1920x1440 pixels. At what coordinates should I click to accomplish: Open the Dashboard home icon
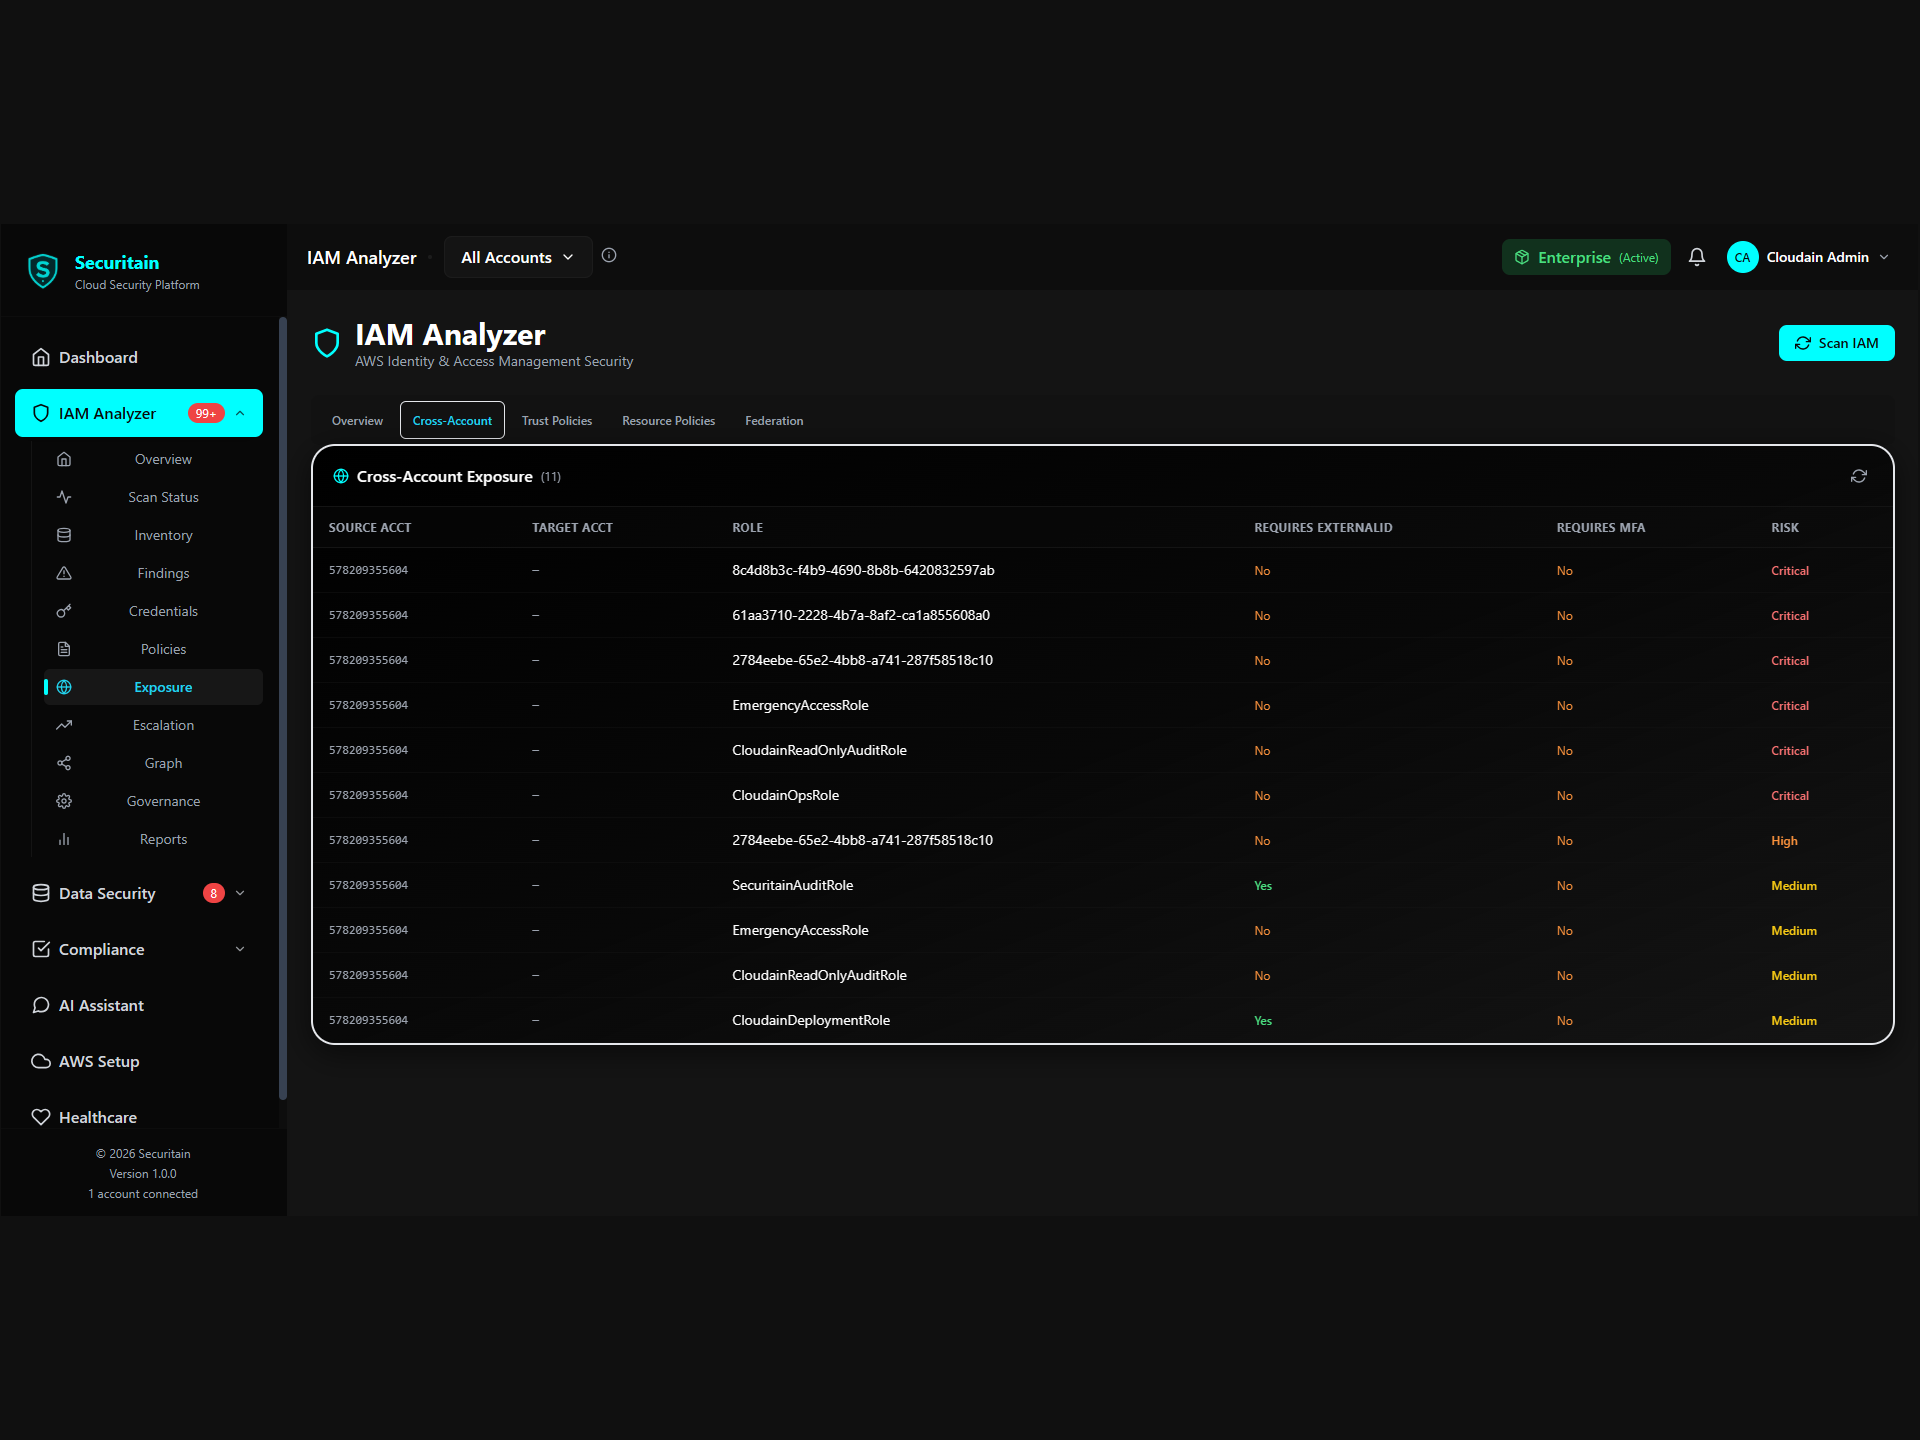click(x=41, y=357)
